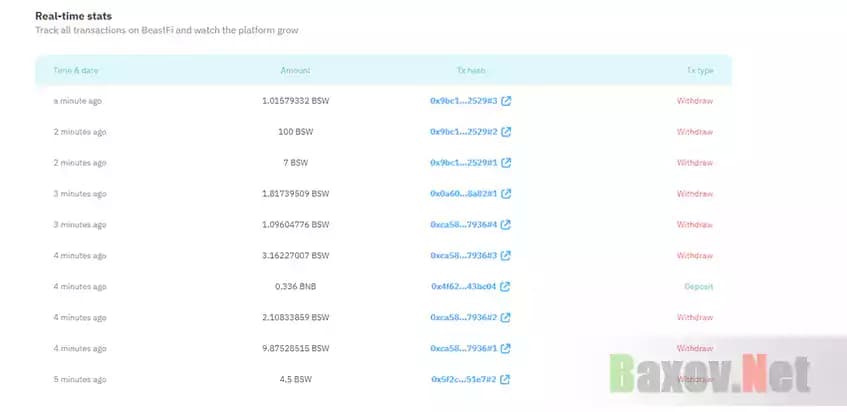Screen dimensions: 847x412
Task: Click external link icon beside 0xca58...7936#4
Action: point(506,225)
